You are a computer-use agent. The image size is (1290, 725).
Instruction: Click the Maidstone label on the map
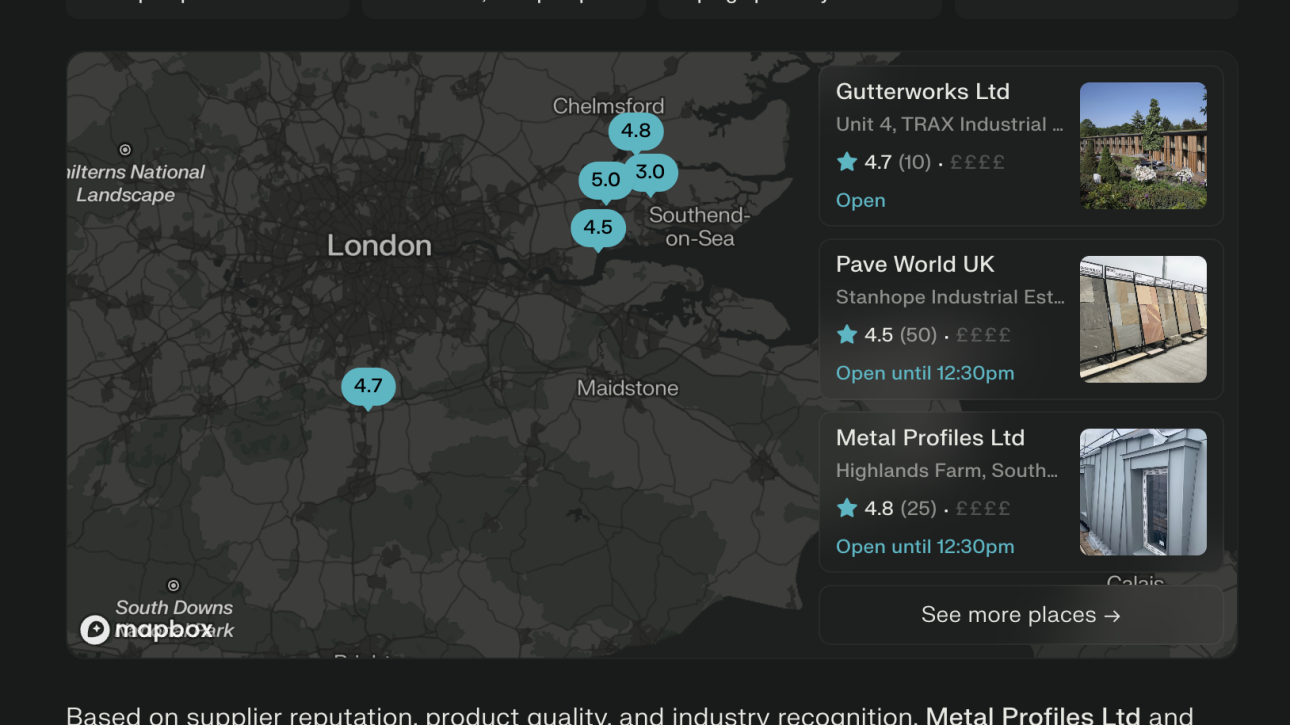(627, 388)
